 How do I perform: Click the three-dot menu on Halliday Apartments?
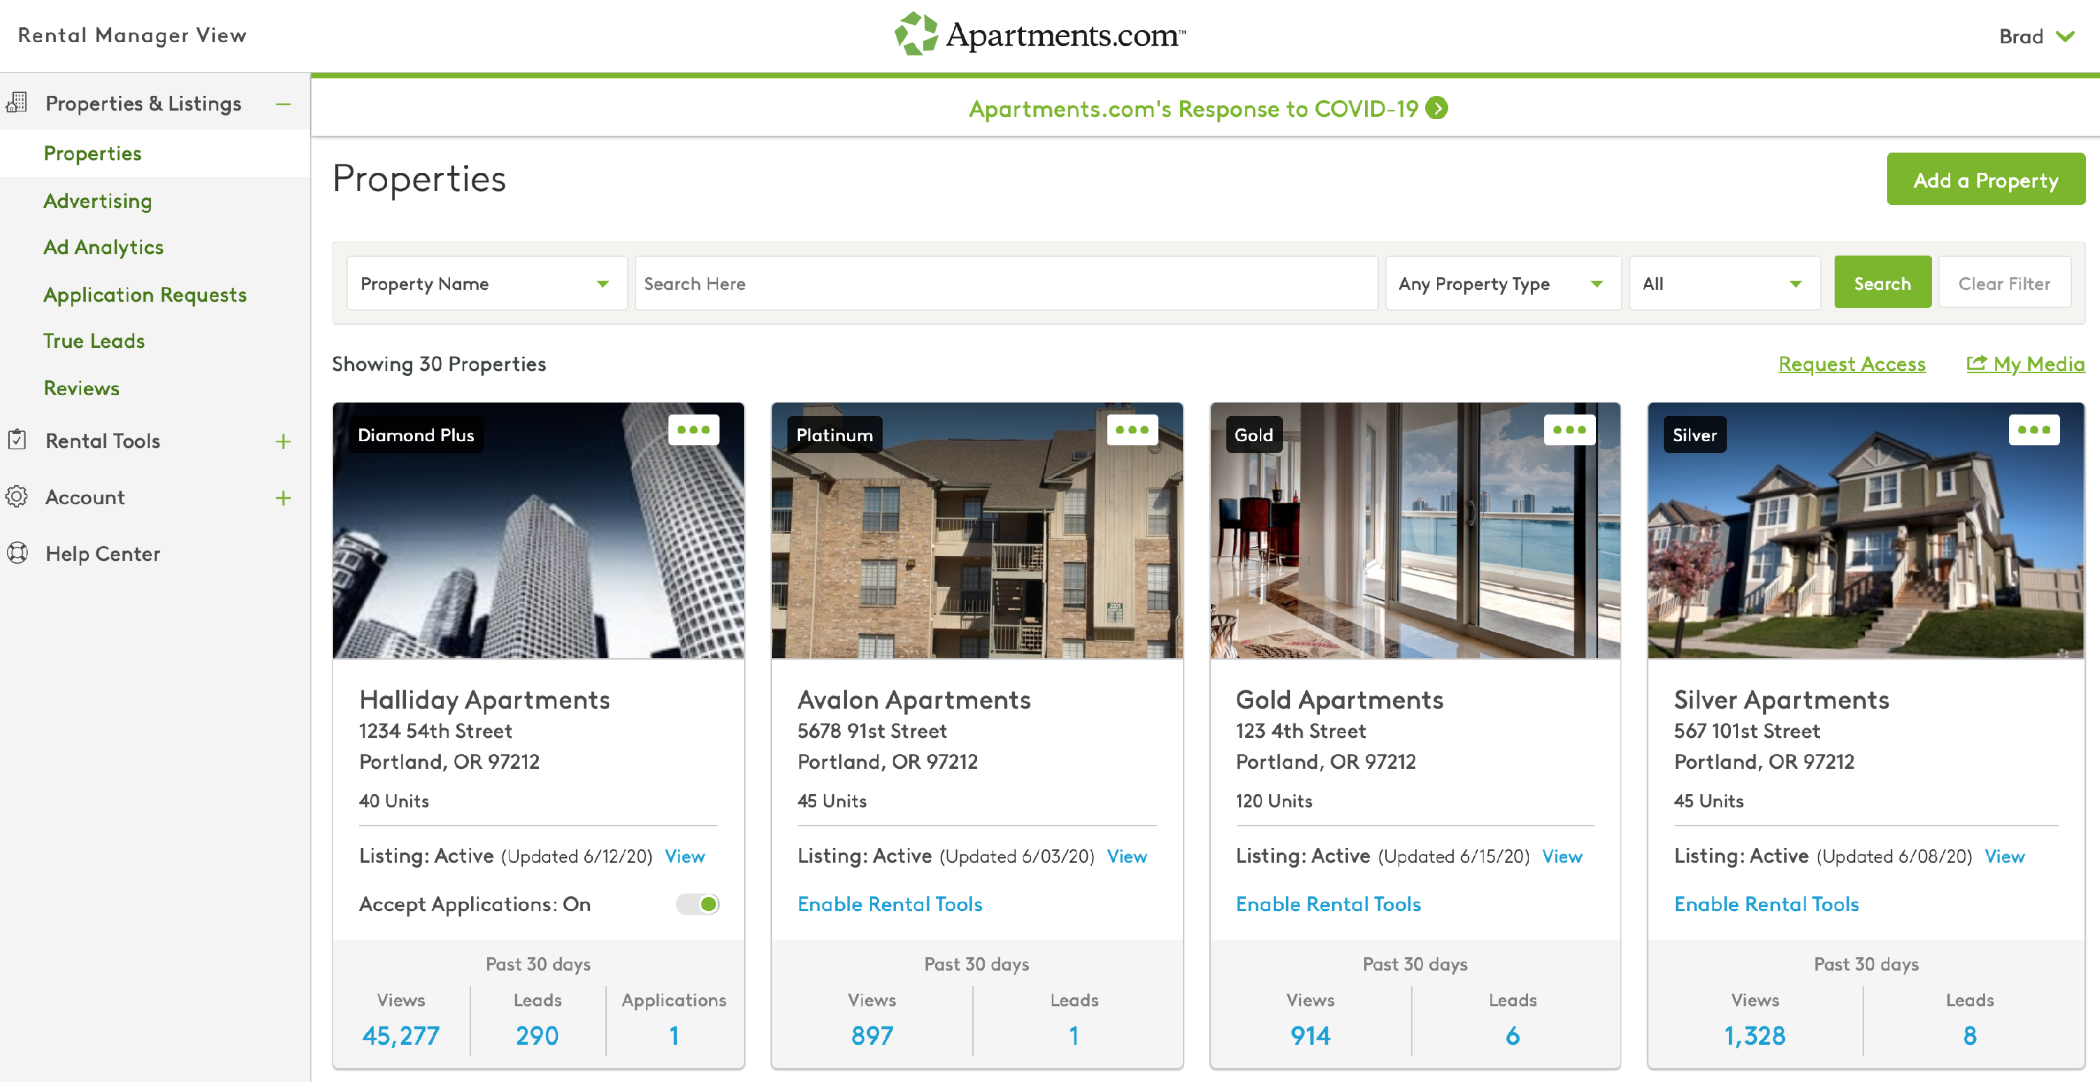(x=693, y=431)
